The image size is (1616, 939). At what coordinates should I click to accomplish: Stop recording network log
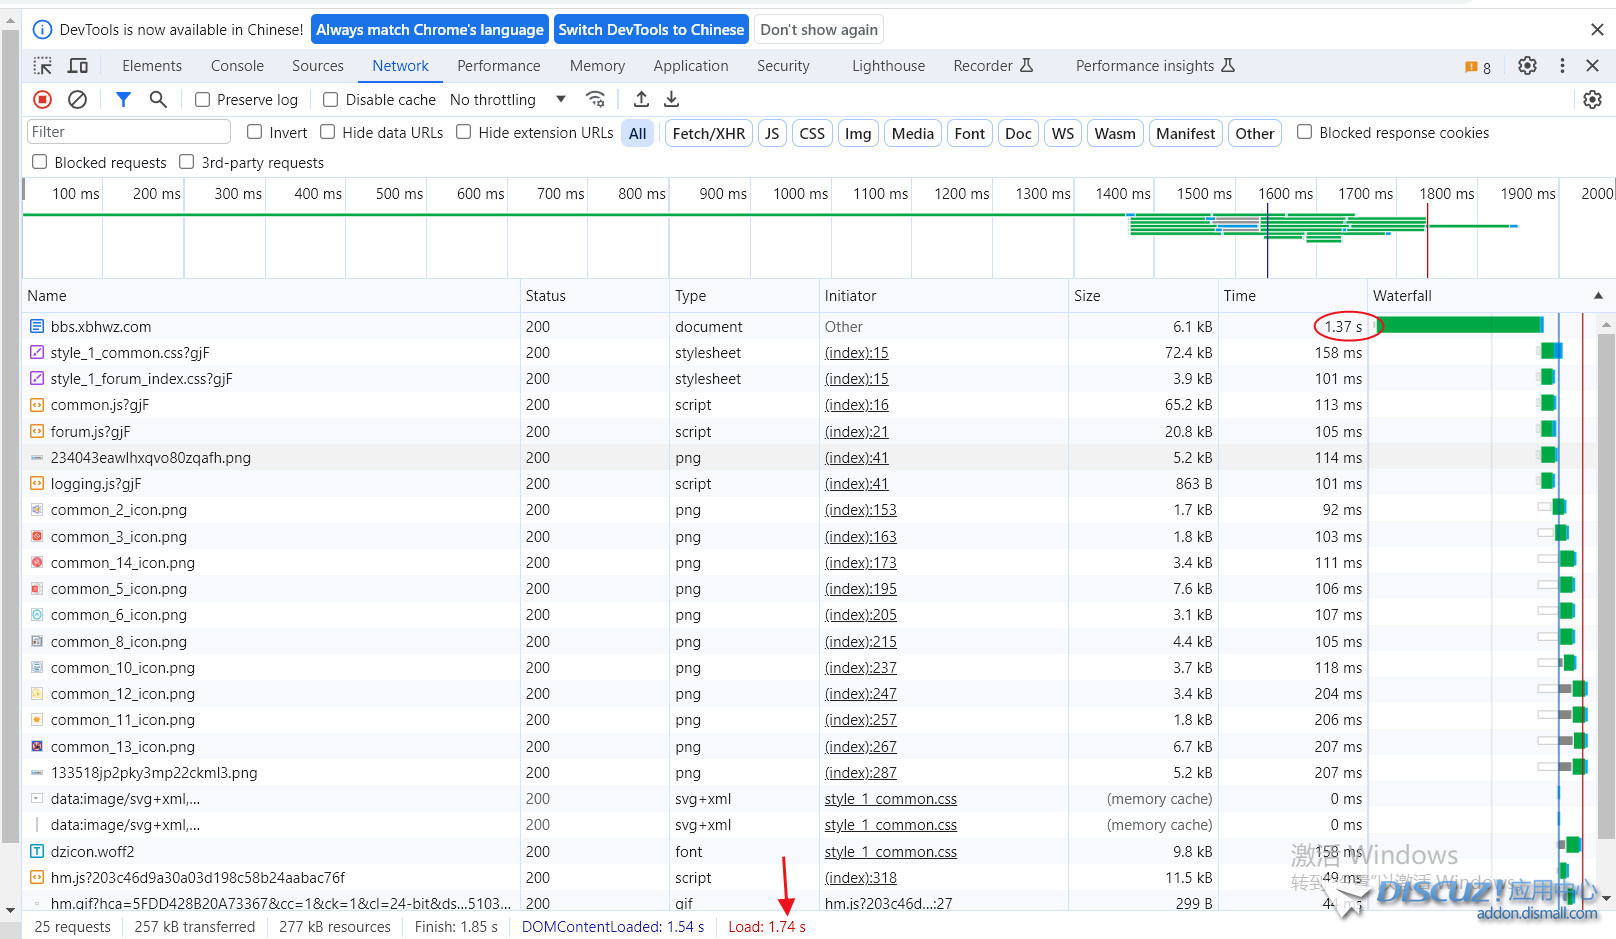[42, 99]
